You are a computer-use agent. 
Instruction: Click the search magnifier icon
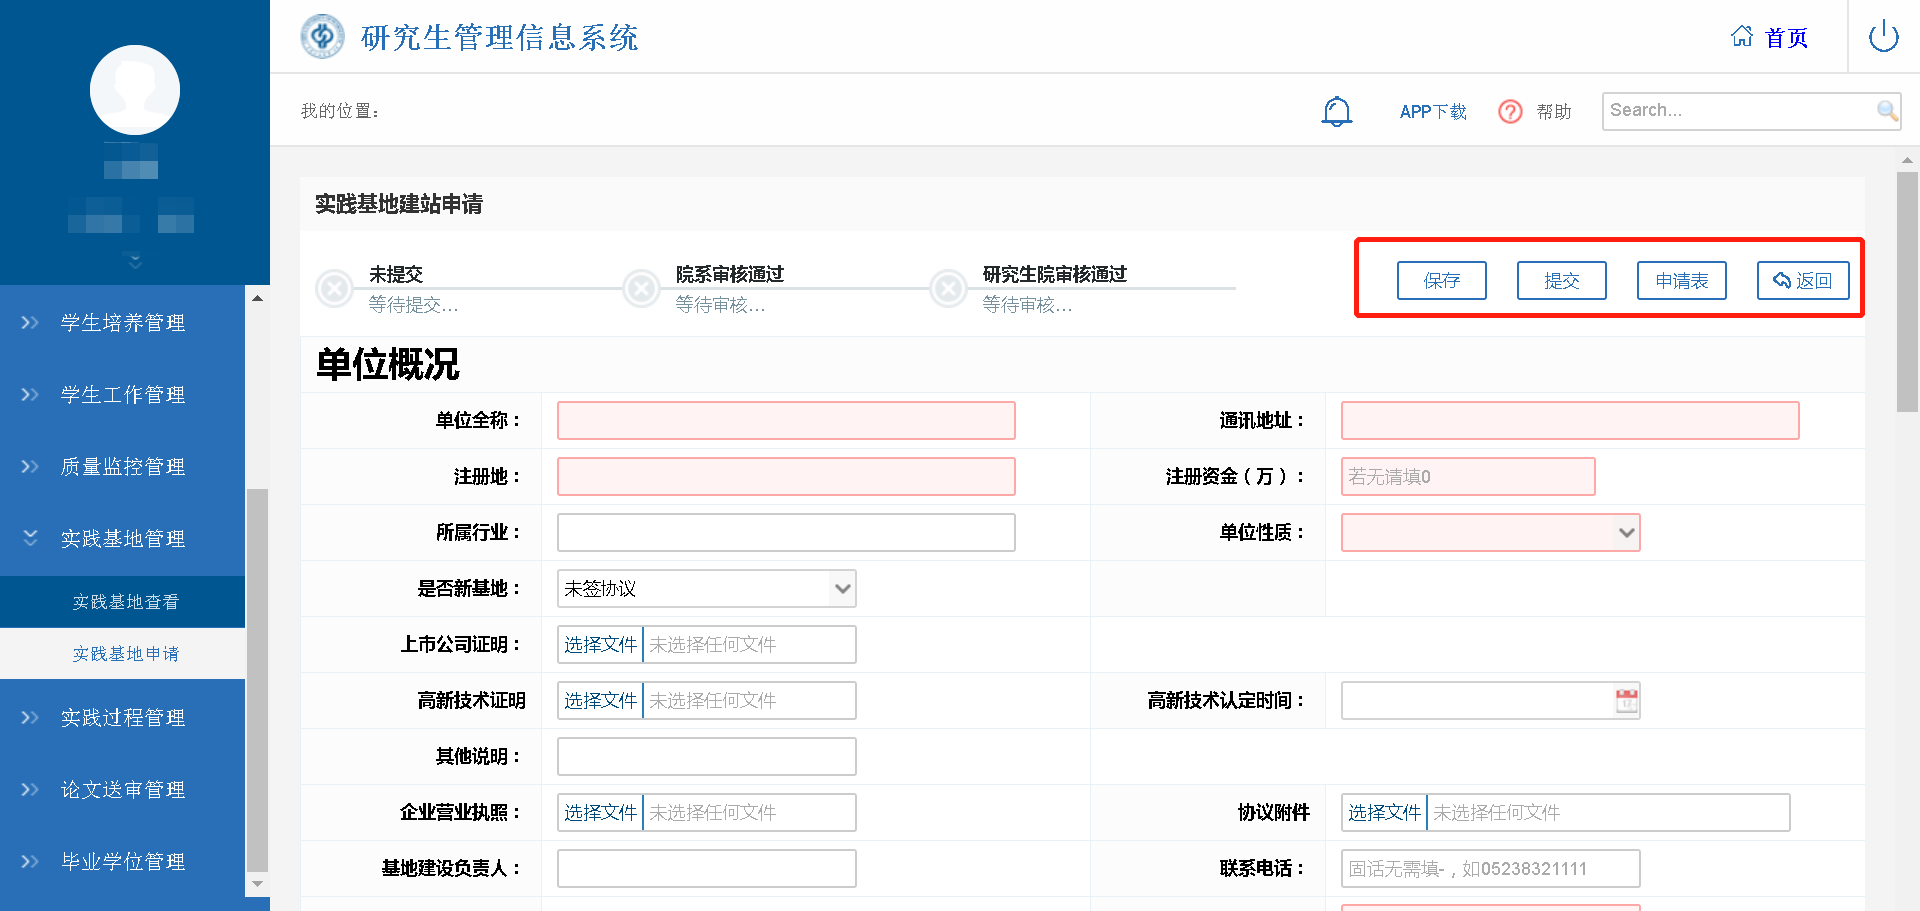tap(1886, 111)
